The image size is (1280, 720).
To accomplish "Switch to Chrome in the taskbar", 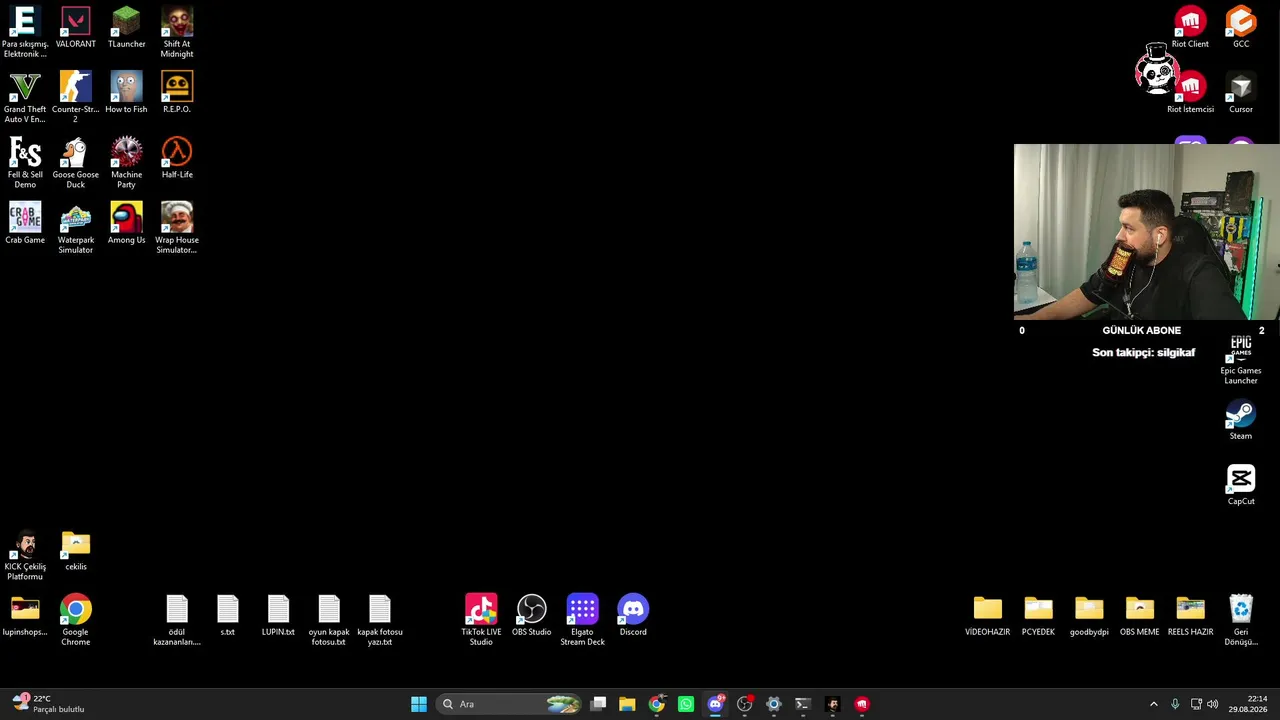I will pos(656,704).
